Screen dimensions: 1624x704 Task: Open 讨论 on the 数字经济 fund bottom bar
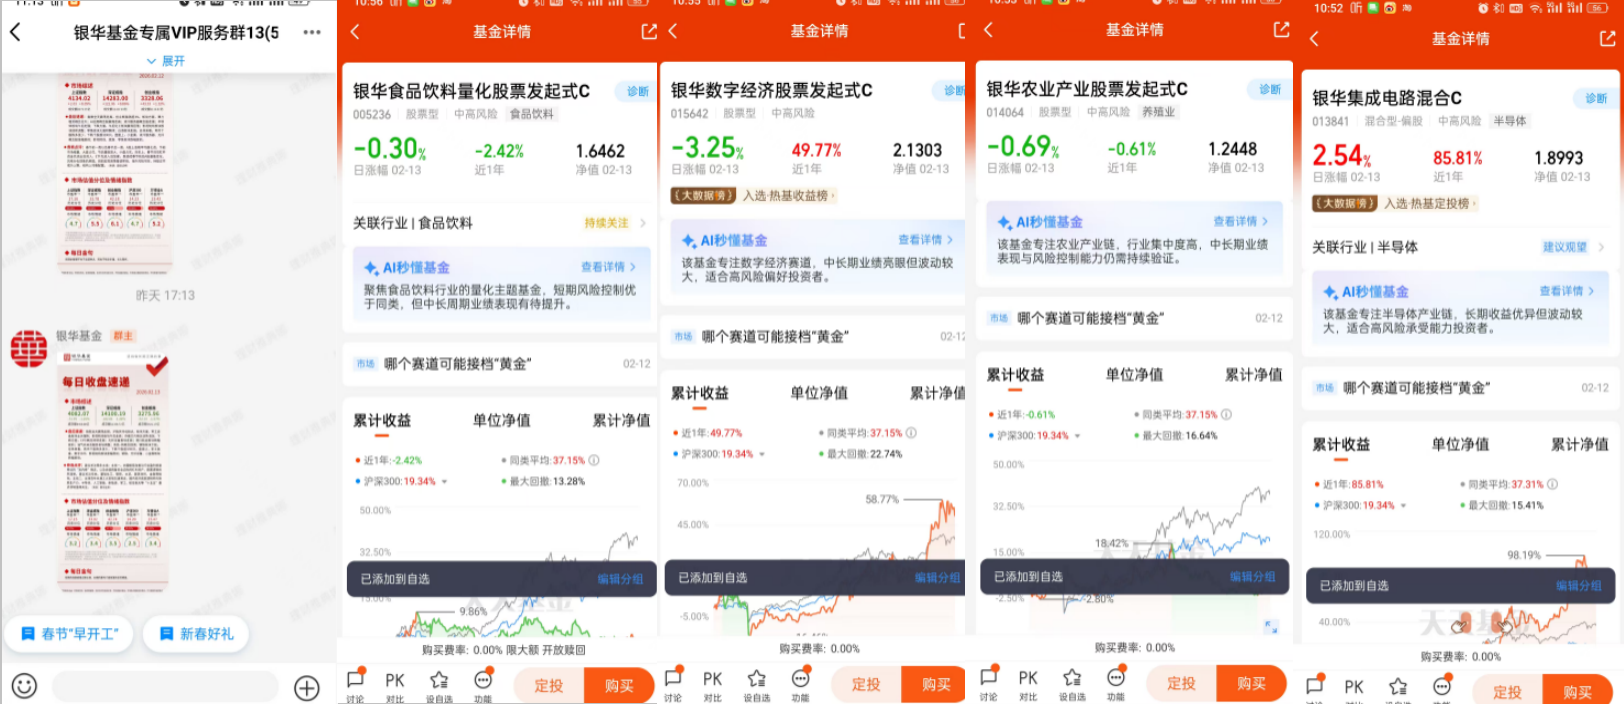(673, 685)
